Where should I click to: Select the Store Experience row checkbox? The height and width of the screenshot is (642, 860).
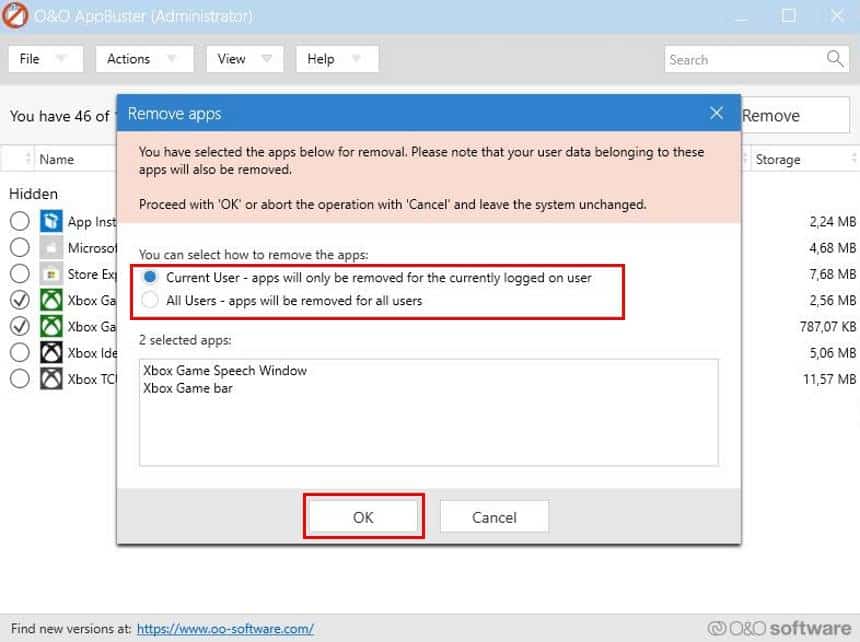pos(20,274)
